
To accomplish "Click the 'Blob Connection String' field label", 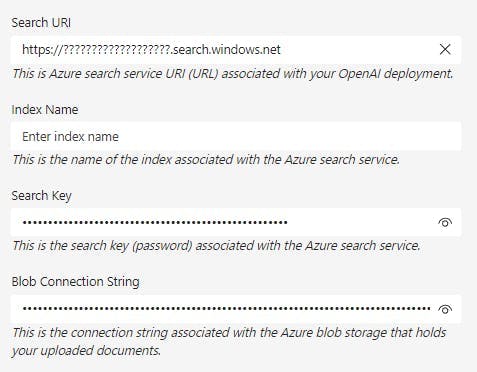I will 75,282.
